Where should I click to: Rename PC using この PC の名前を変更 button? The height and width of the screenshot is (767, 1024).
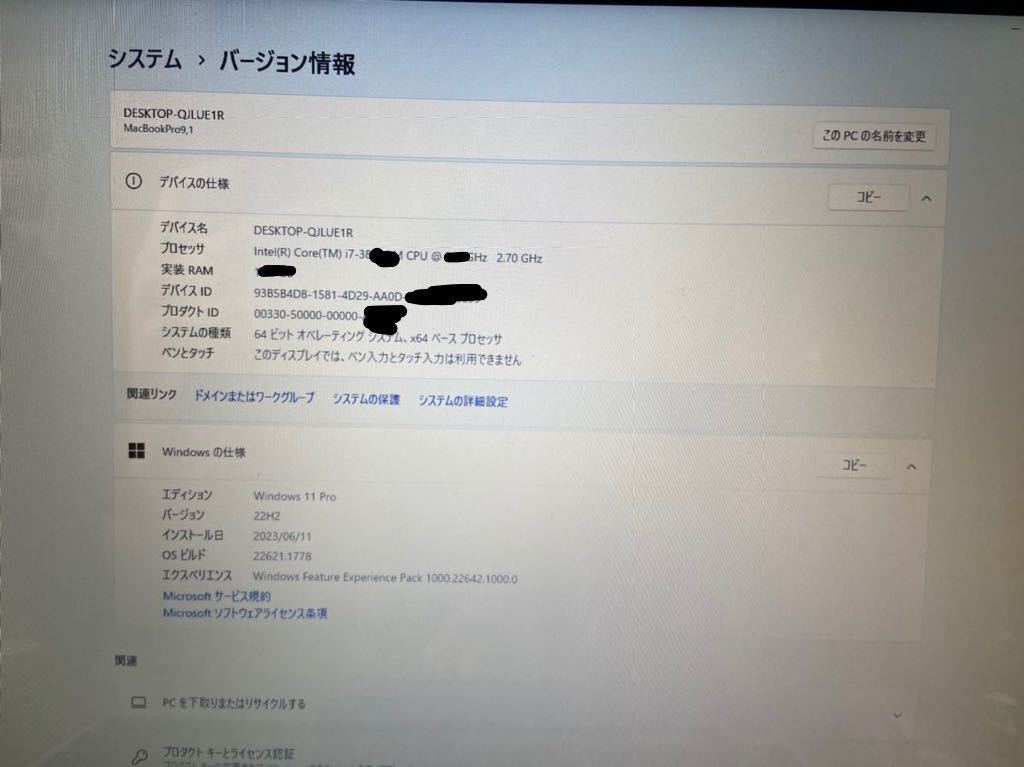pyautogui.click(x=874, y=136)
